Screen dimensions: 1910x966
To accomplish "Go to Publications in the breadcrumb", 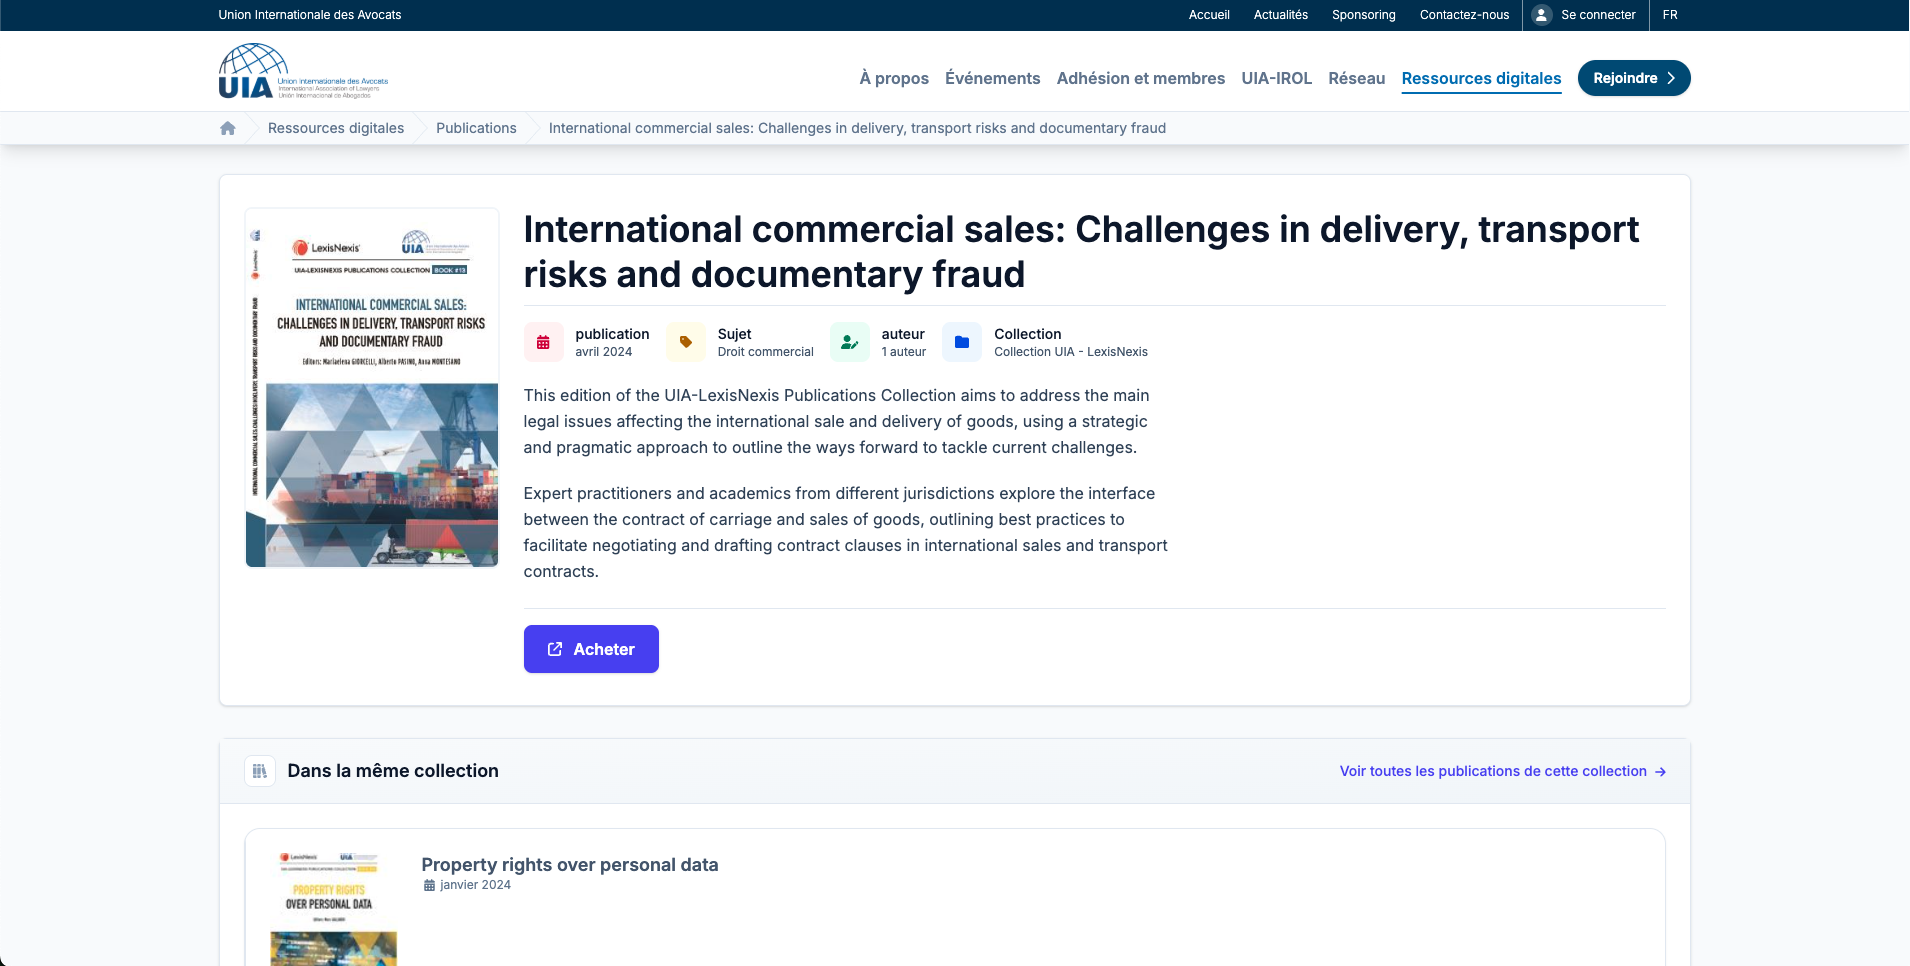I will coord(476,128).
